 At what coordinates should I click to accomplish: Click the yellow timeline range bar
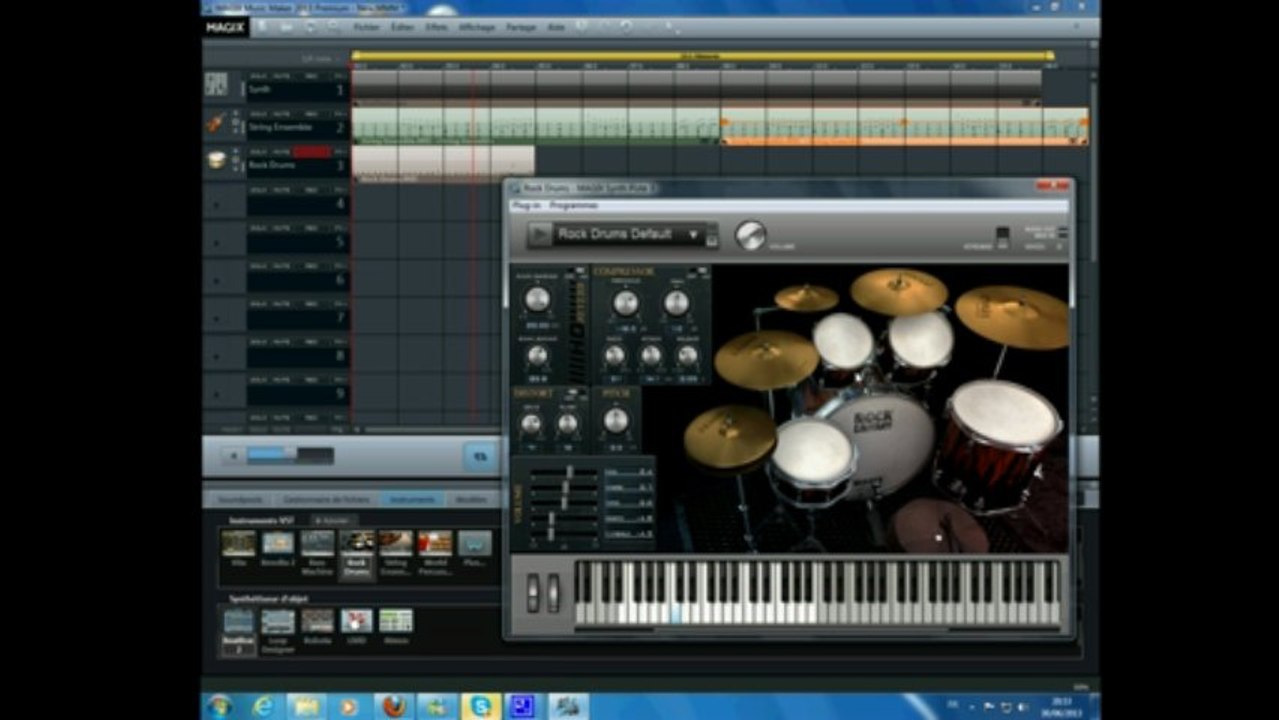point(702,56)
